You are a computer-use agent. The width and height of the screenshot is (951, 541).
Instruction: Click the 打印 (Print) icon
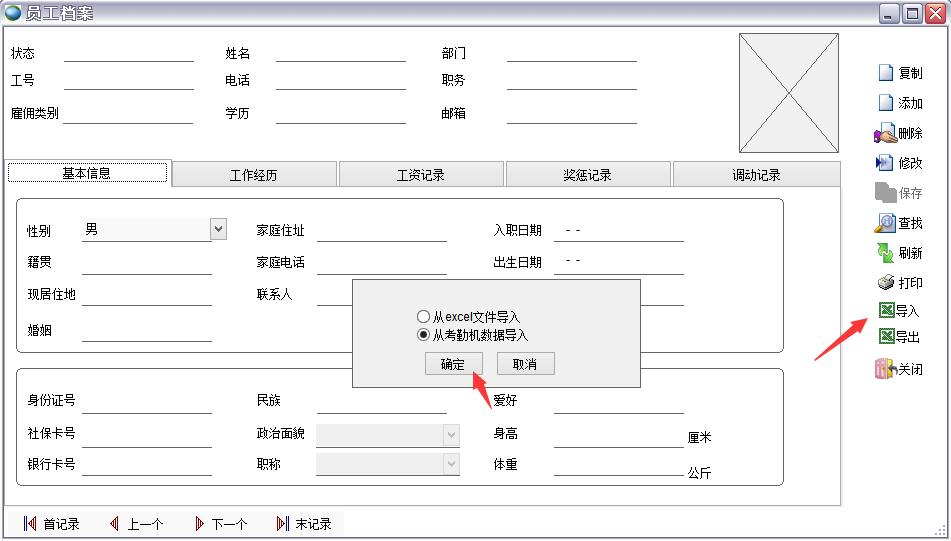885,283
